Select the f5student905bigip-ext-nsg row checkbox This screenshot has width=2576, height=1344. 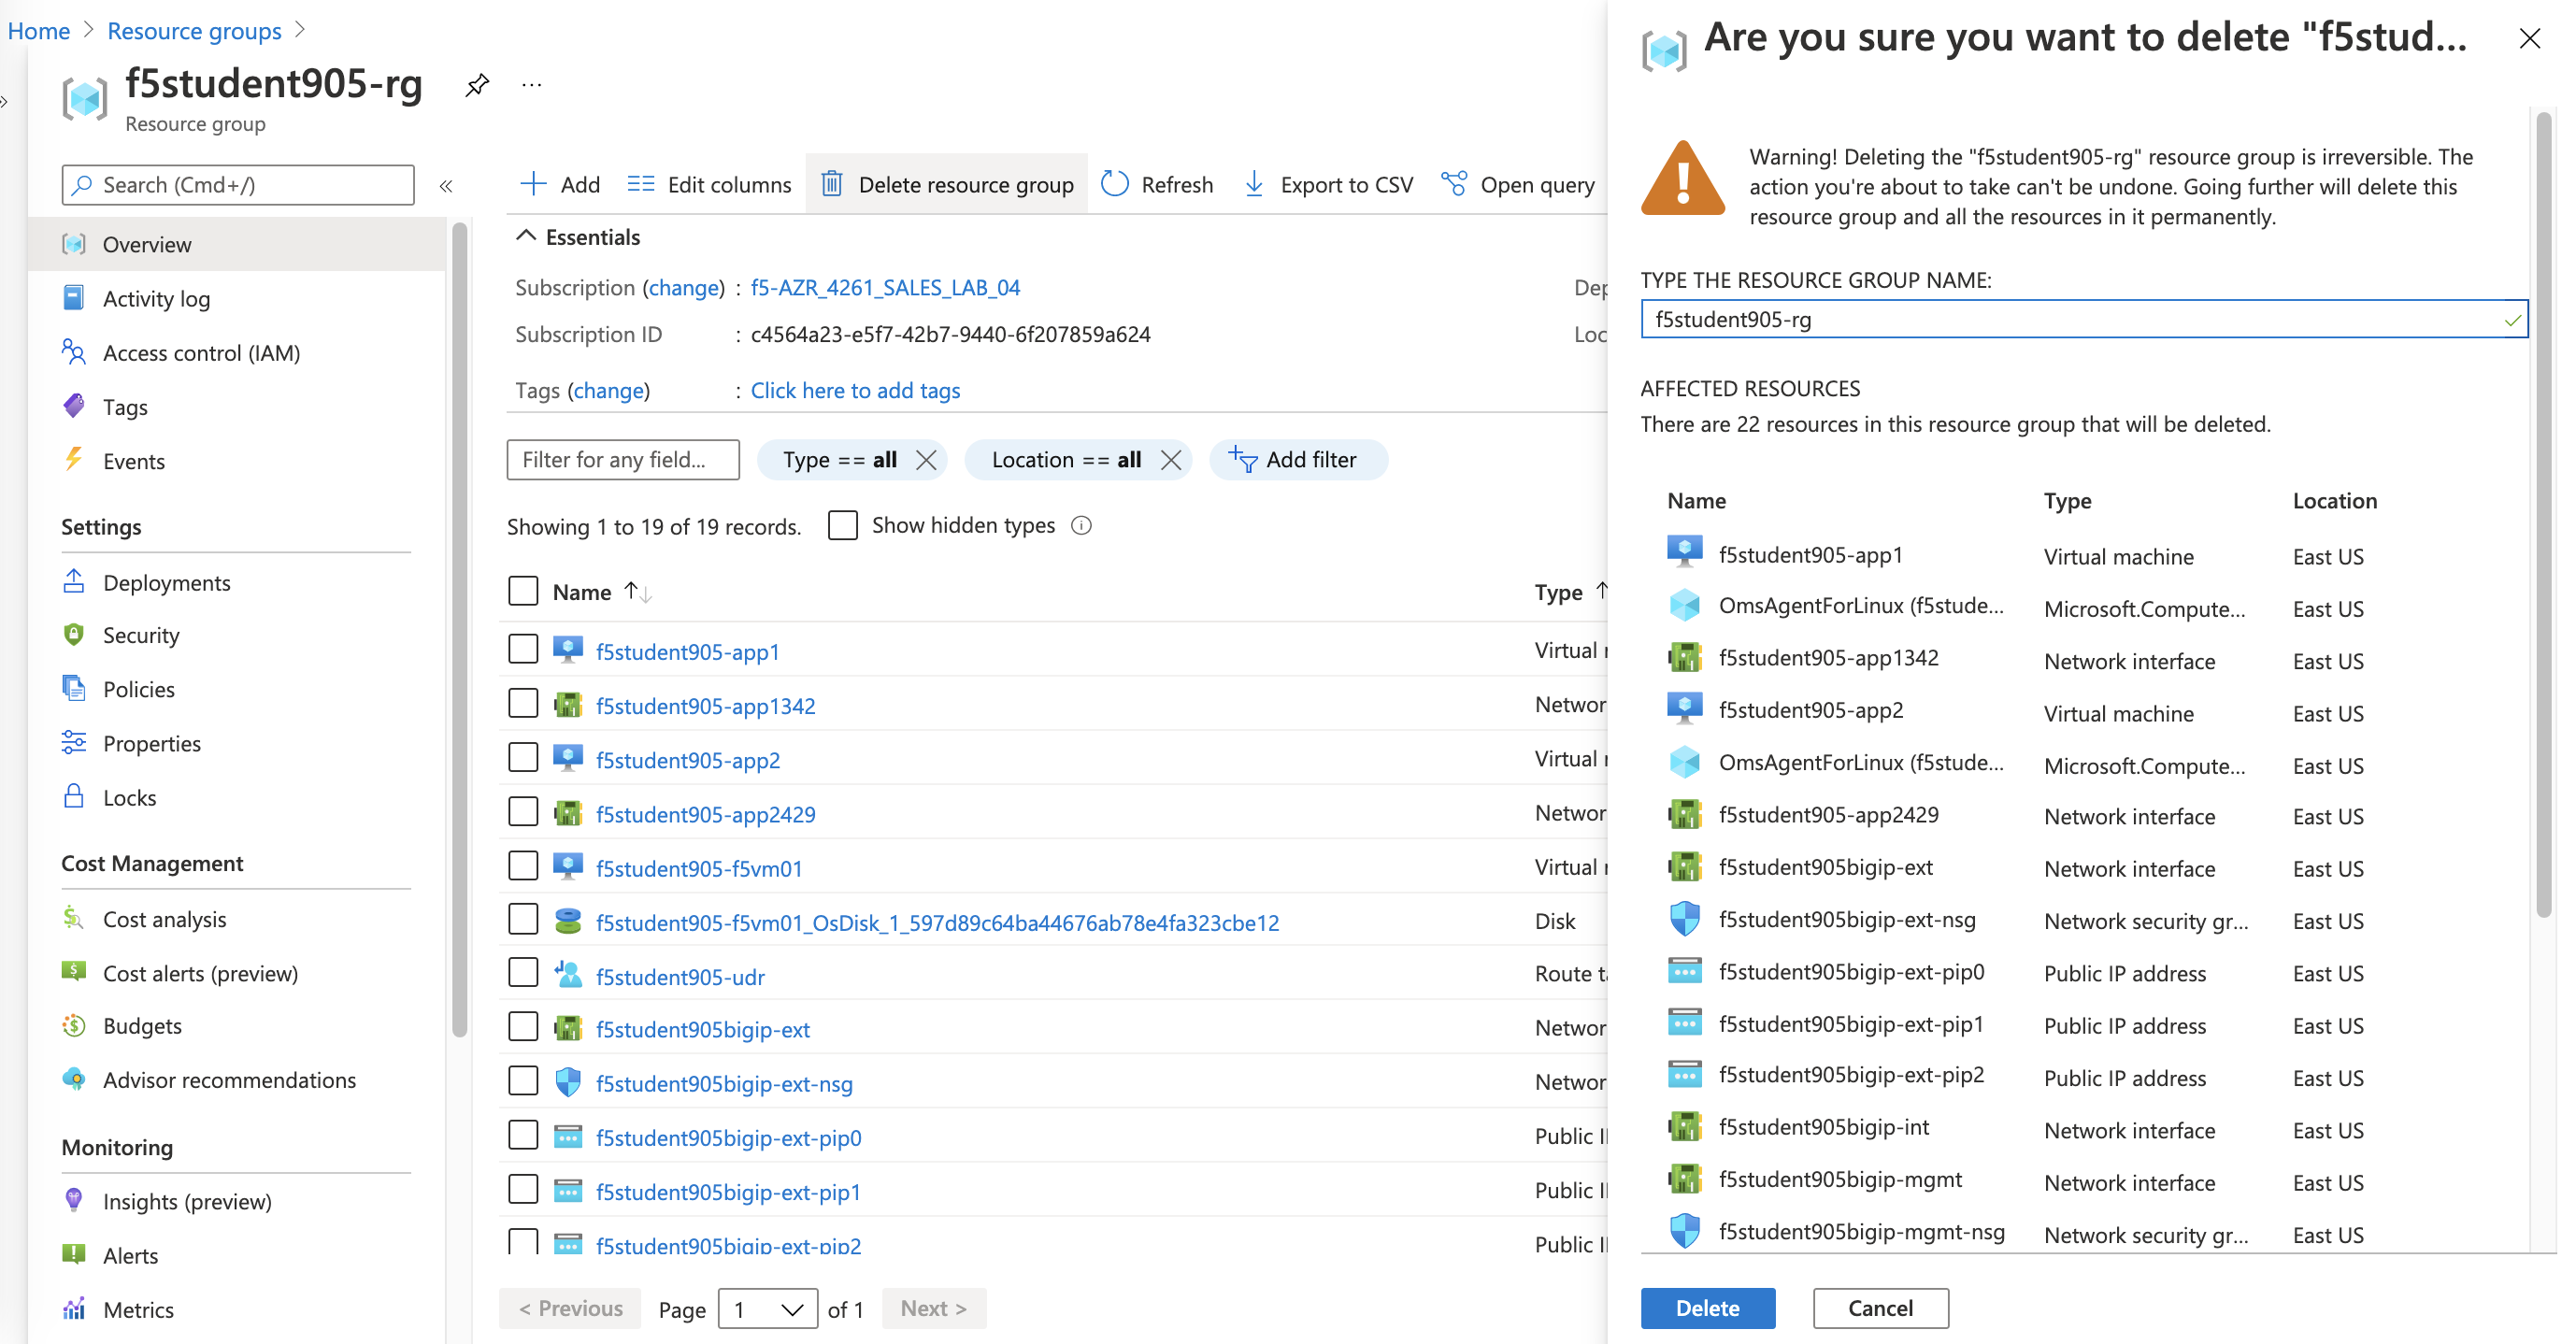(523, 1082)
